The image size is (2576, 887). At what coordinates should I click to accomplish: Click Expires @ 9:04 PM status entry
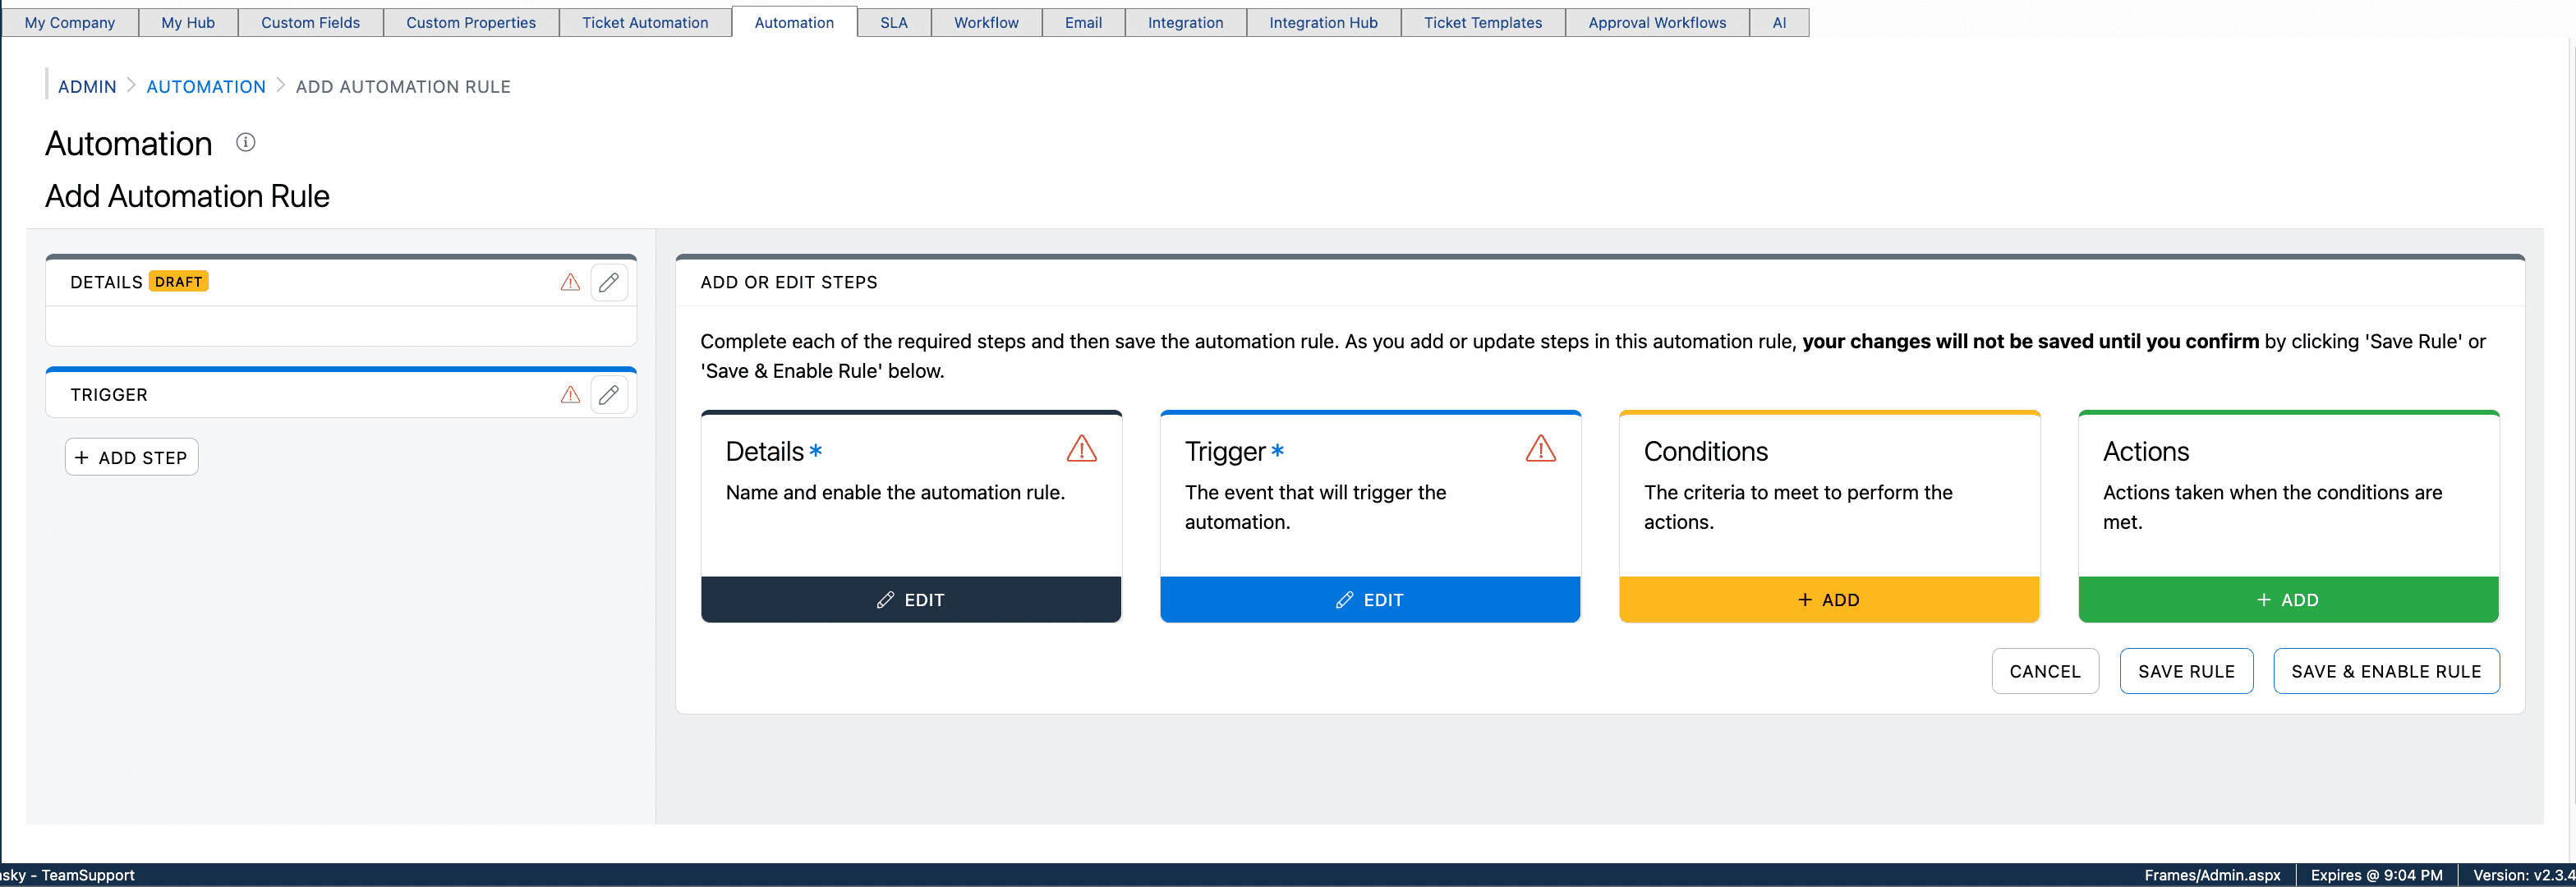tap(2376, 875)
